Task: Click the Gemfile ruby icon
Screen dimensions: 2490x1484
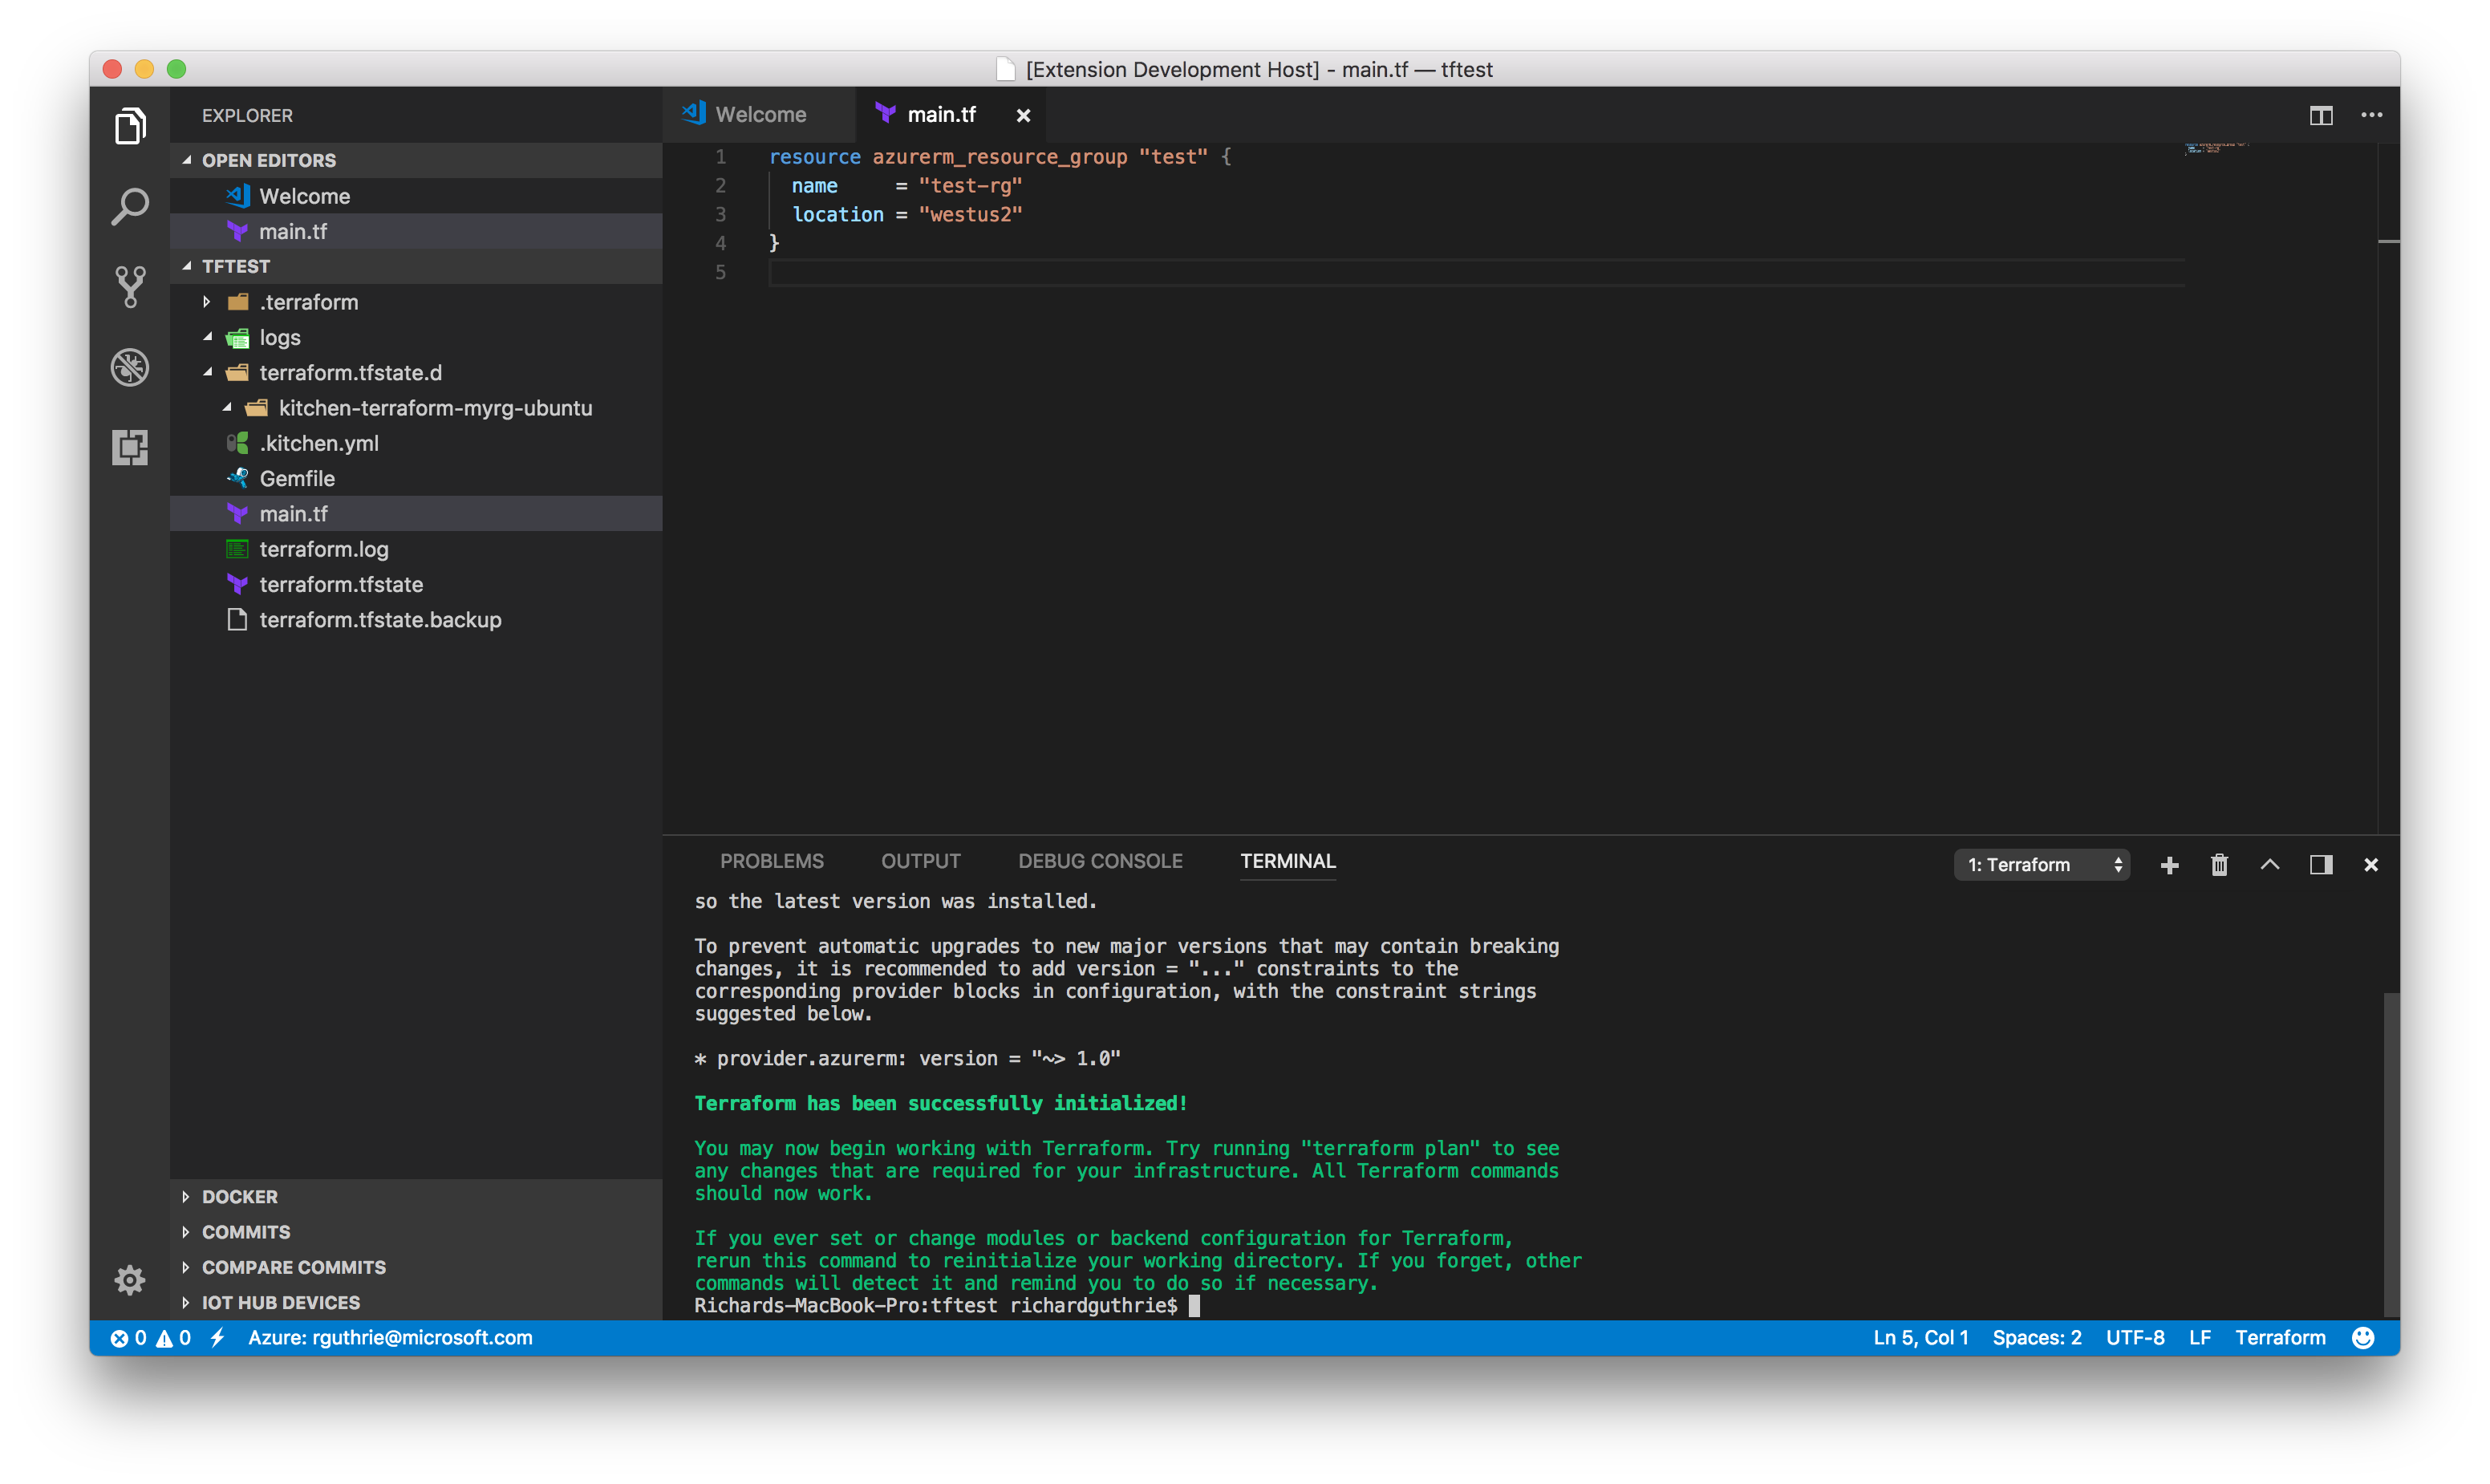Action: coord(237,478)
